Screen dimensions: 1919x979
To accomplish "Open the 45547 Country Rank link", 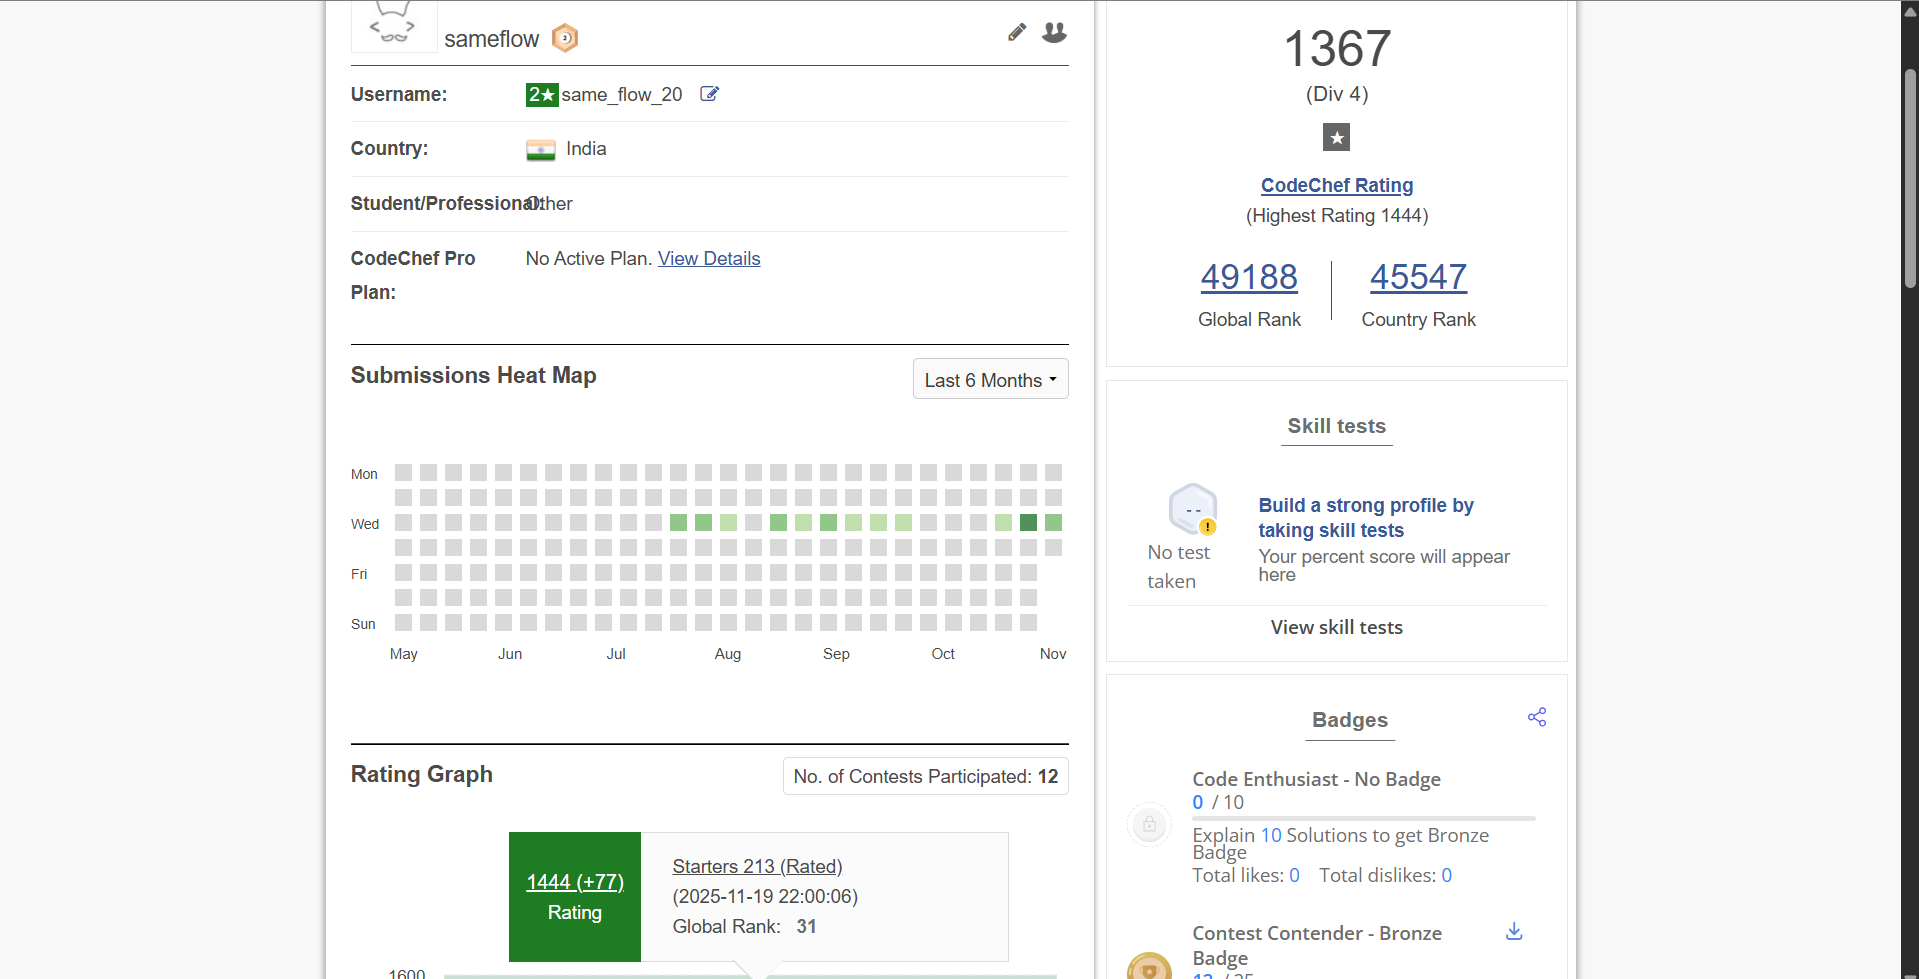I will (1418, 277).
